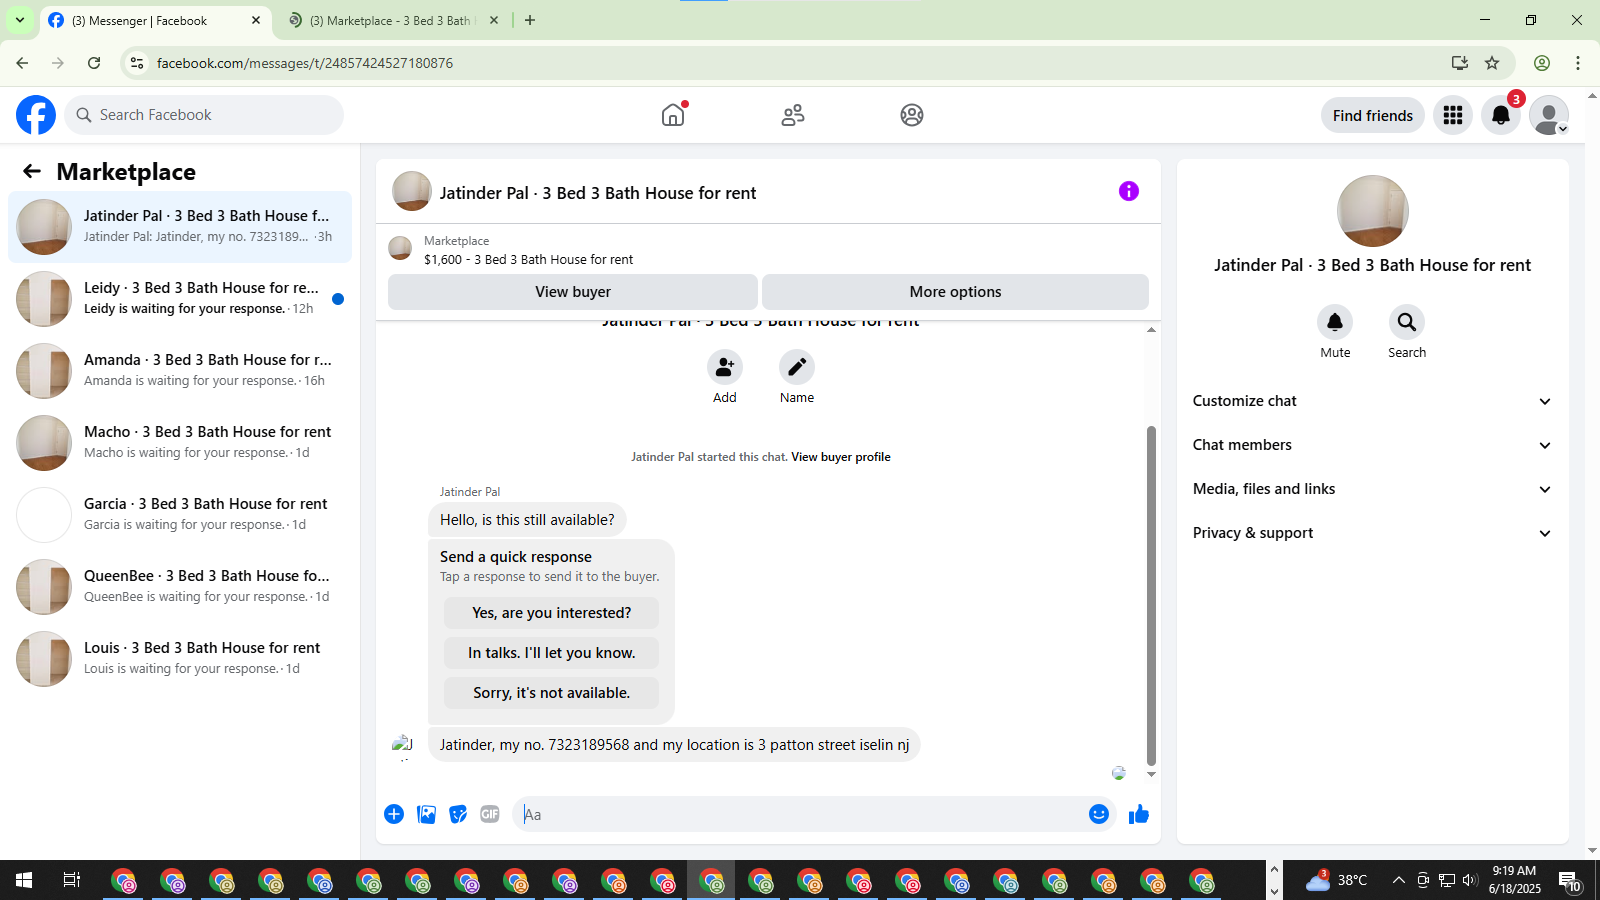Open Macho's conversation in the list
This screenshot has height=900, width=1600.
click(180, 443)
